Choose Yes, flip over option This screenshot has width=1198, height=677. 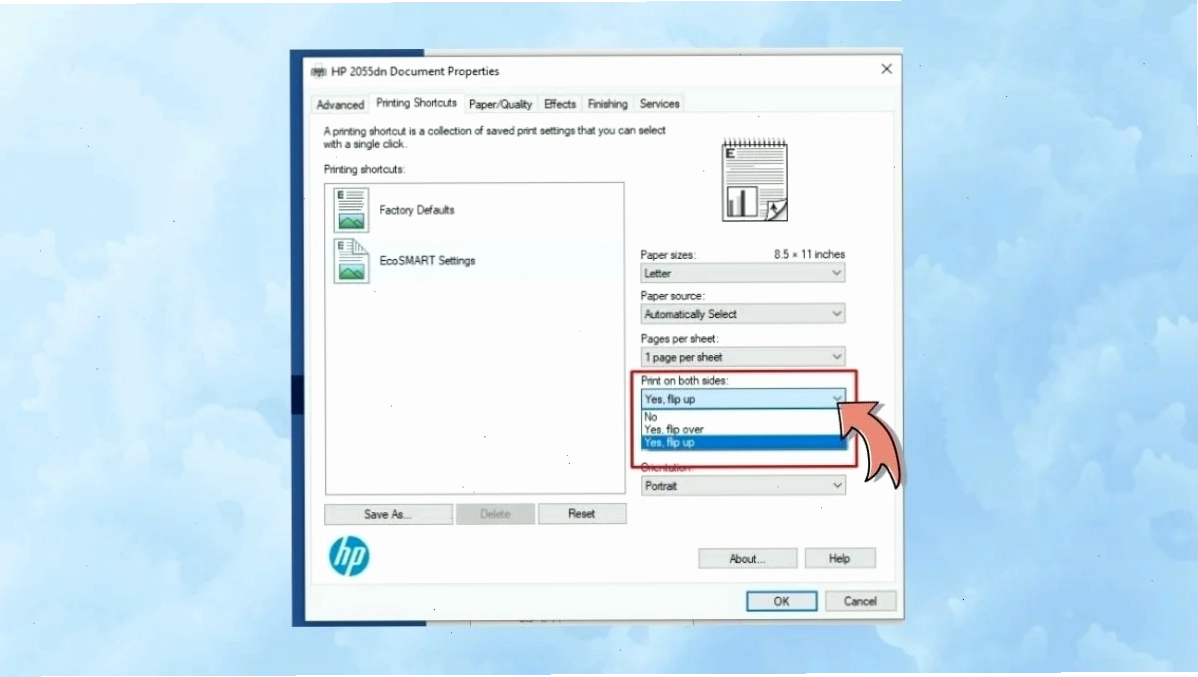[x=743, y=429]
